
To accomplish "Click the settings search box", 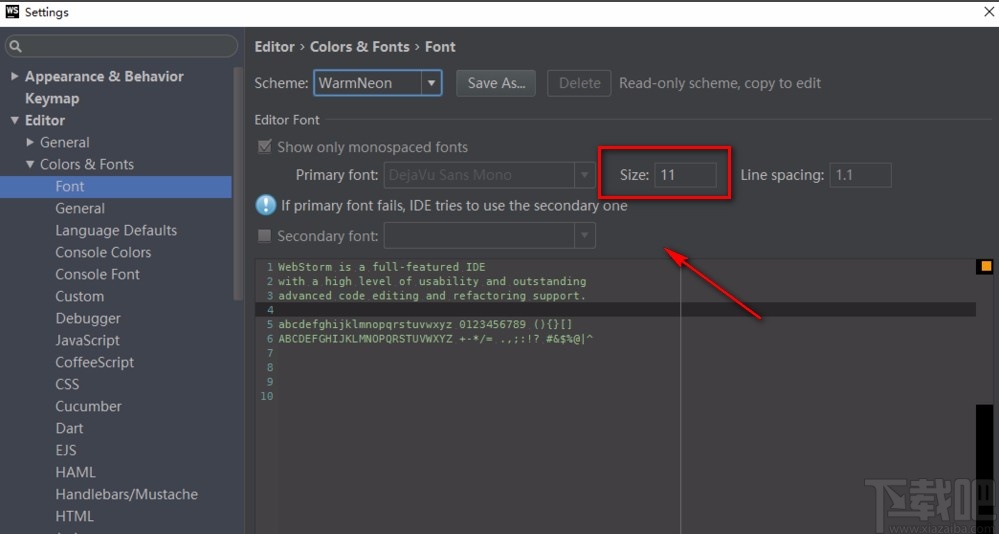I will click(121, 47).
